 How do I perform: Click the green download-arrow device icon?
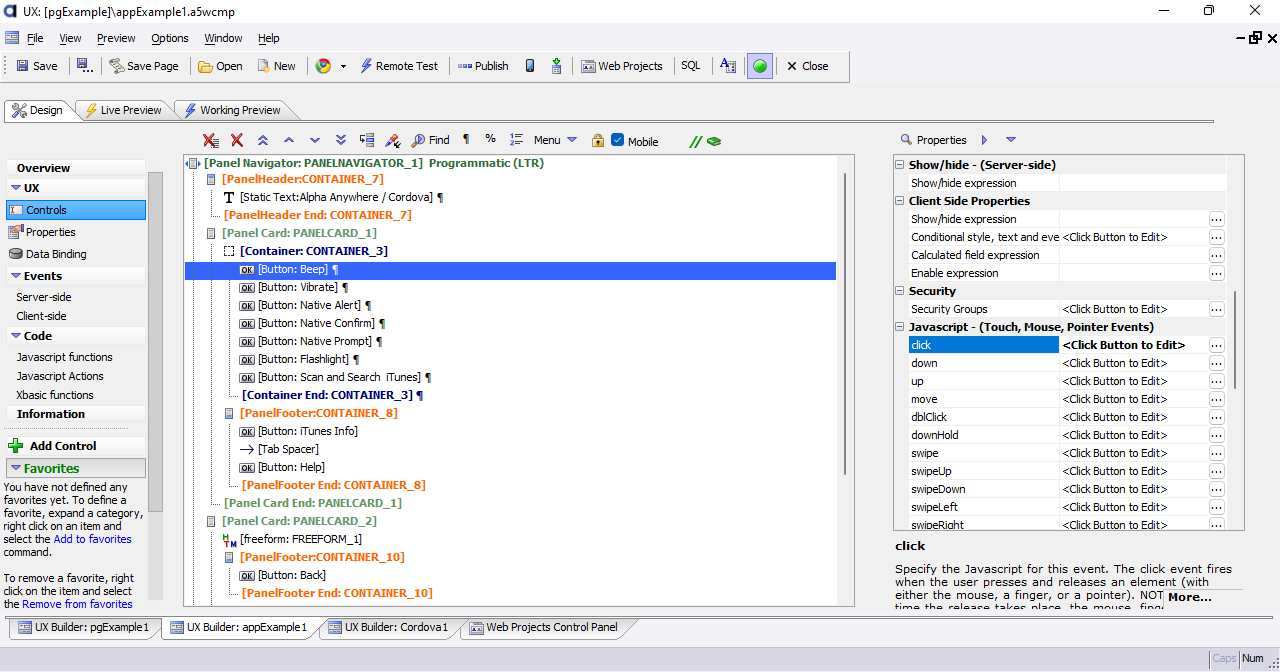click(556, 66)
